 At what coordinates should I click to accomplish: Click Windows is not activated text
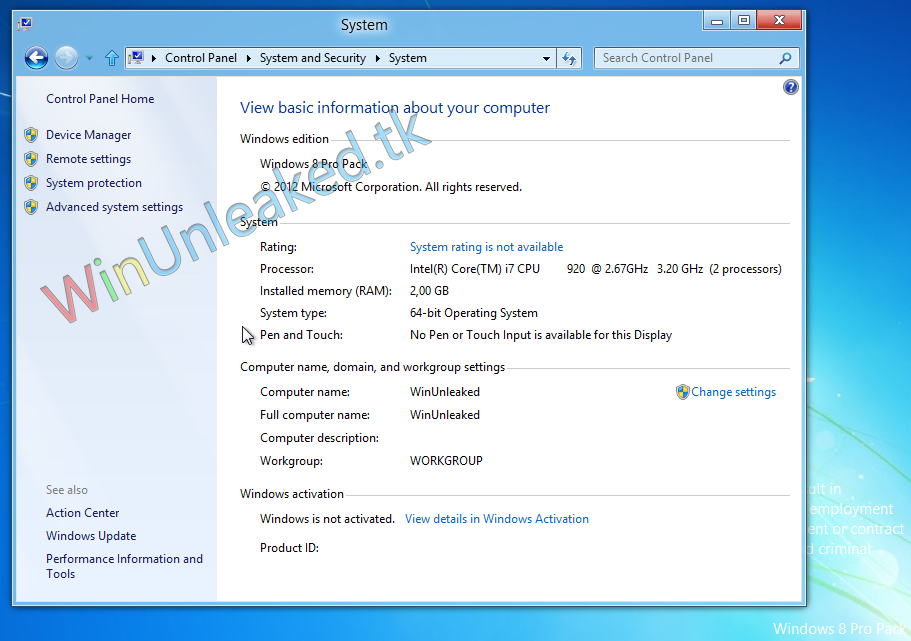pyautogui.click(x=327, y=519)
